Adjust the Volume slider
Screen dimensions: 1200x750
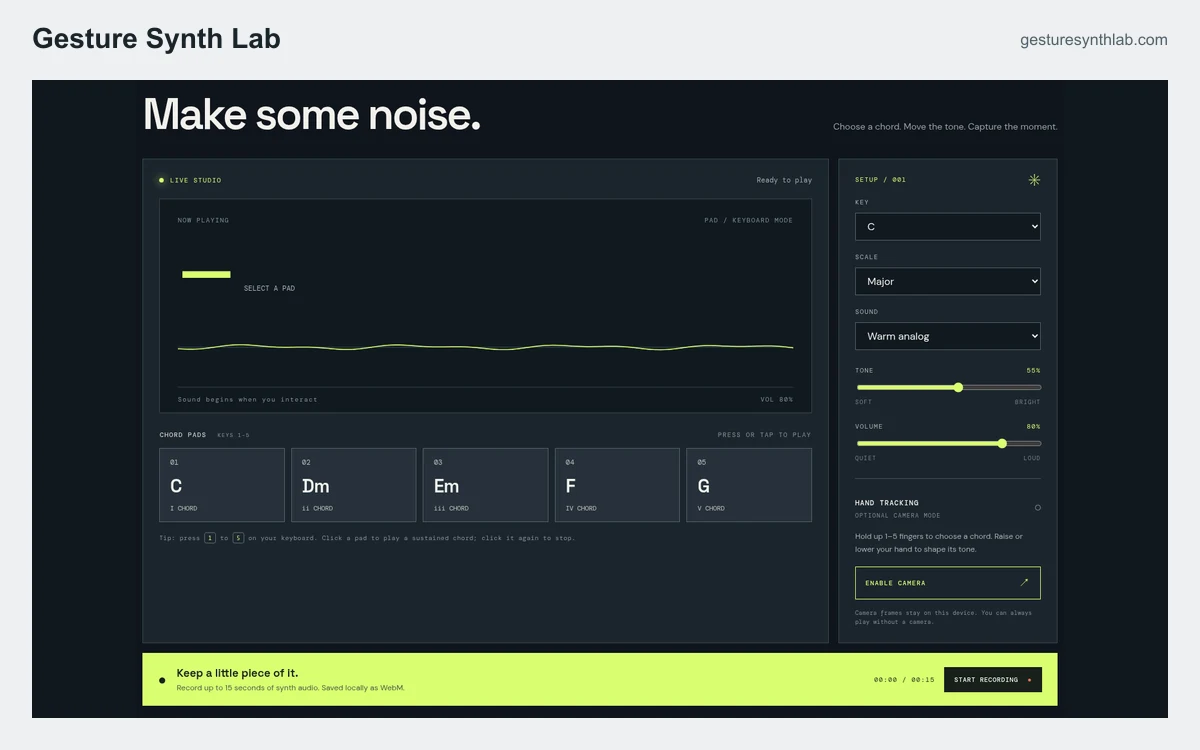[x=948, y=443]
